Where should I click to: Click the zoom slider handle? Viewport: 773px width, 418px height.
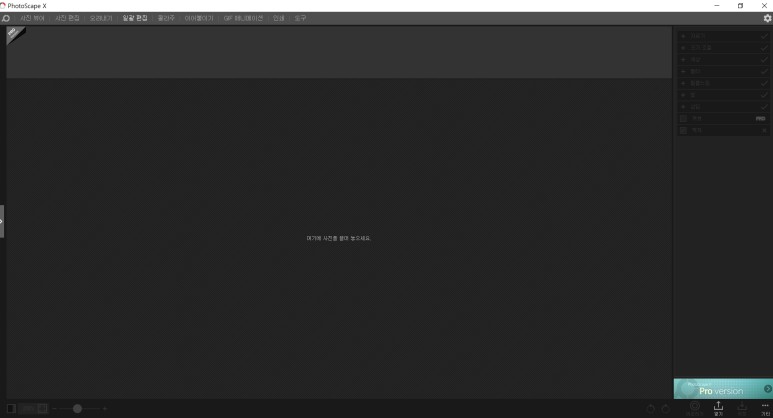77,409
